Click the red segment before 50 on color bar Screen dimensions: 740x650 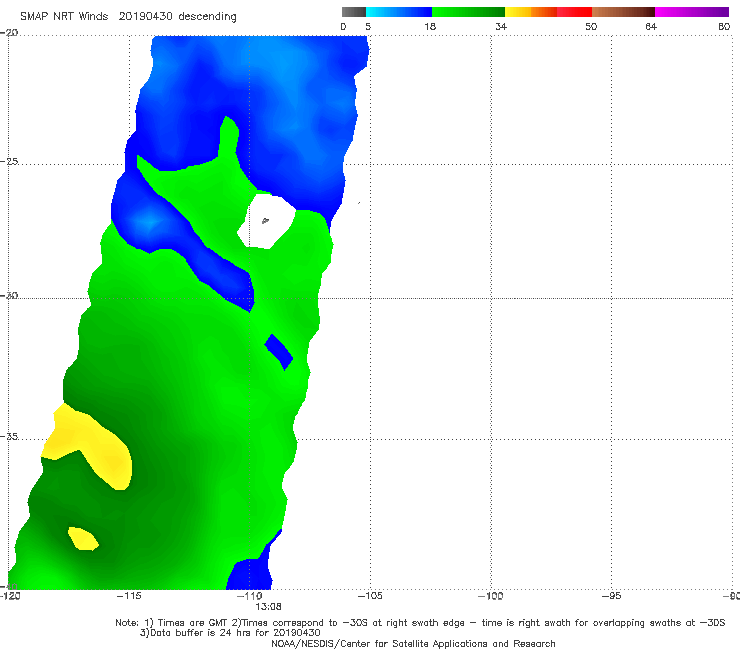click(574, 12)
